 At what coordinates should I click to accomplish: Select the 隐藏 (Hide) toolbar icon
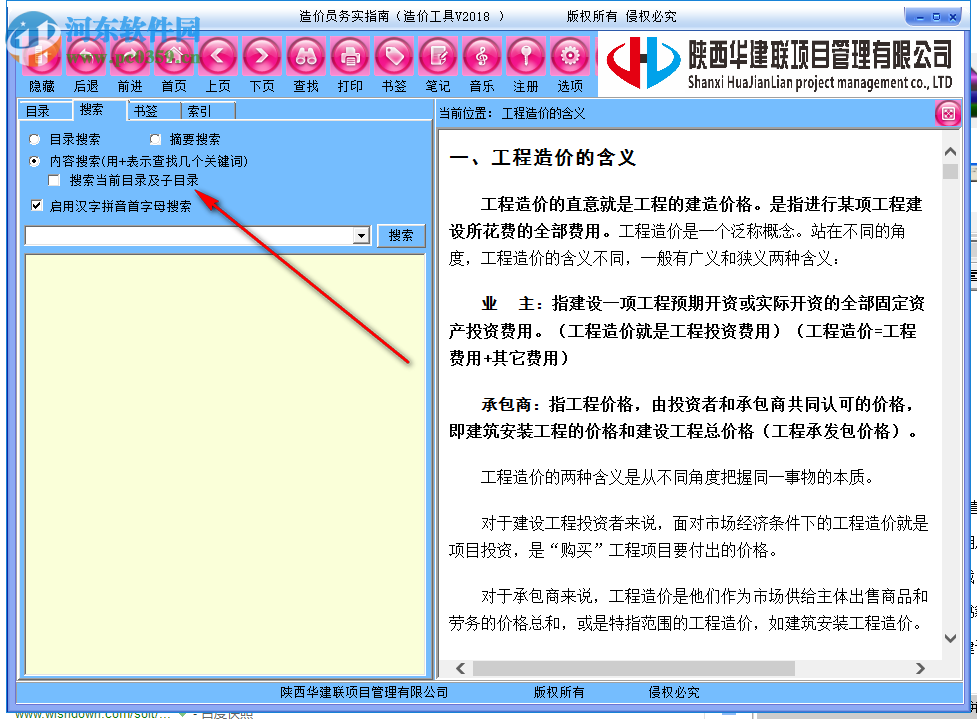coord(43,55)
